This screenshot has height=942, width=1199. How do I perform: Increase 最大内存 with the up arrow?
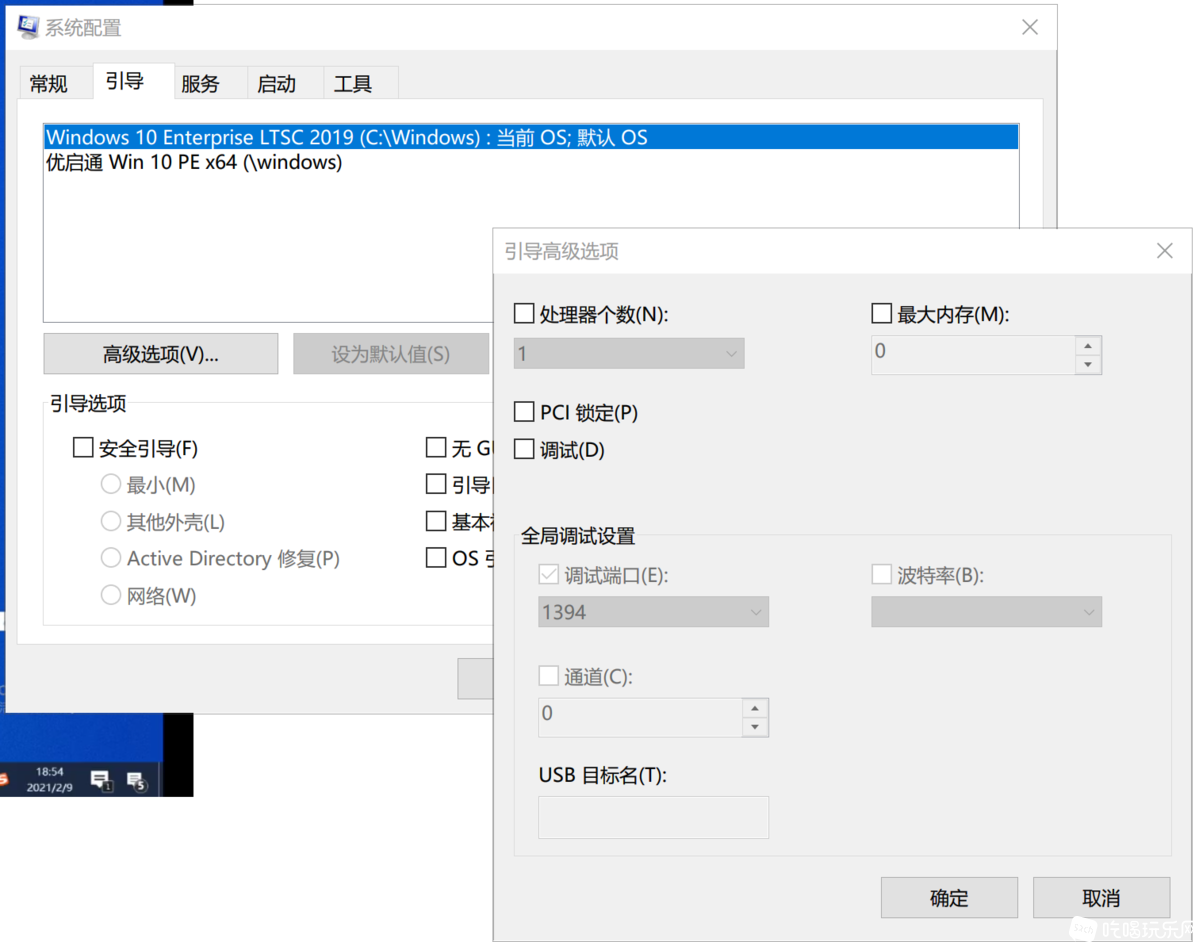(x=1088, y=346)
